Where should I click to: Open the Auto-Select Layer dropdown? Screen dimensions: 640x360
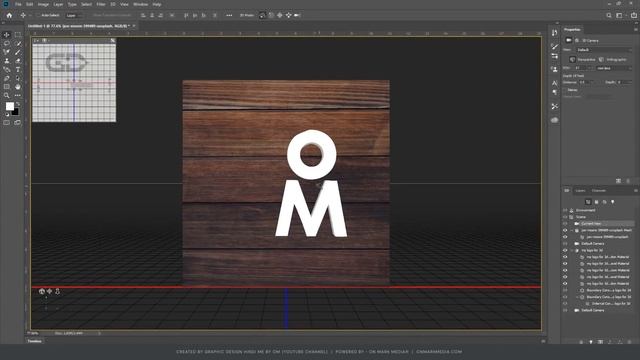click(73, 15)
